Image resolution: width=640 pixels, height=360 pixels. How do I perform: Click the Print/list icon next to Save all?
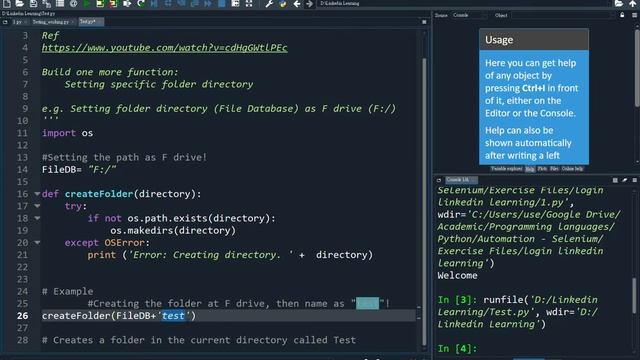point(60,3)
